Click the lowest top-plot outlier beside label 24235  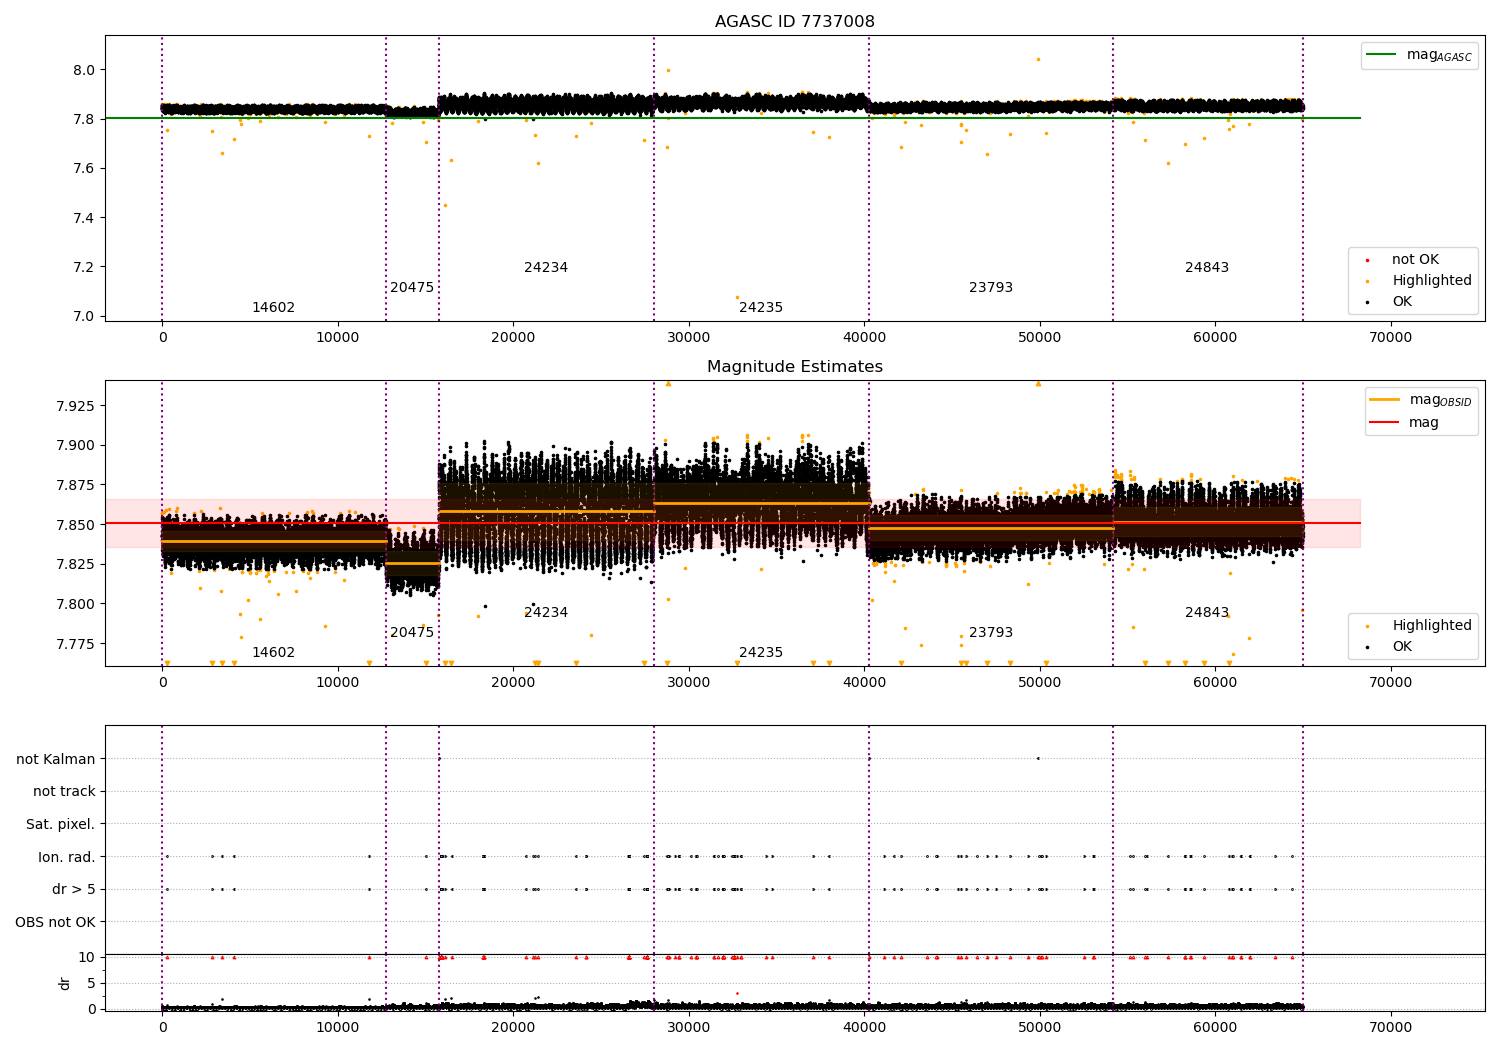coord(737,297)
